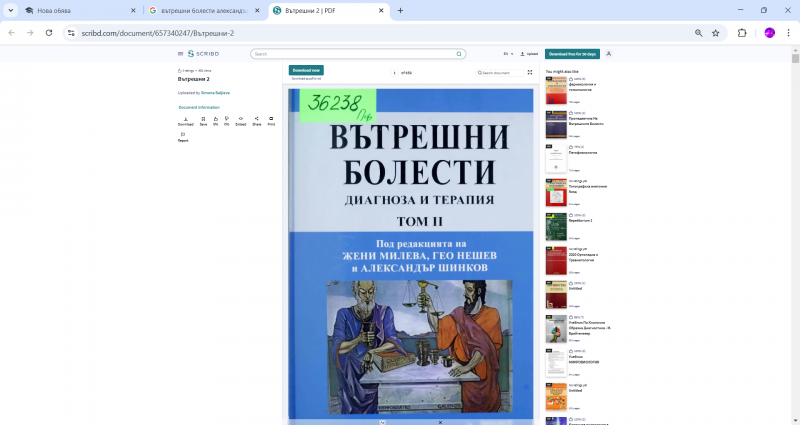
Task: Open the browser extensions puzzle icon
Action: (x=742, y=33)
